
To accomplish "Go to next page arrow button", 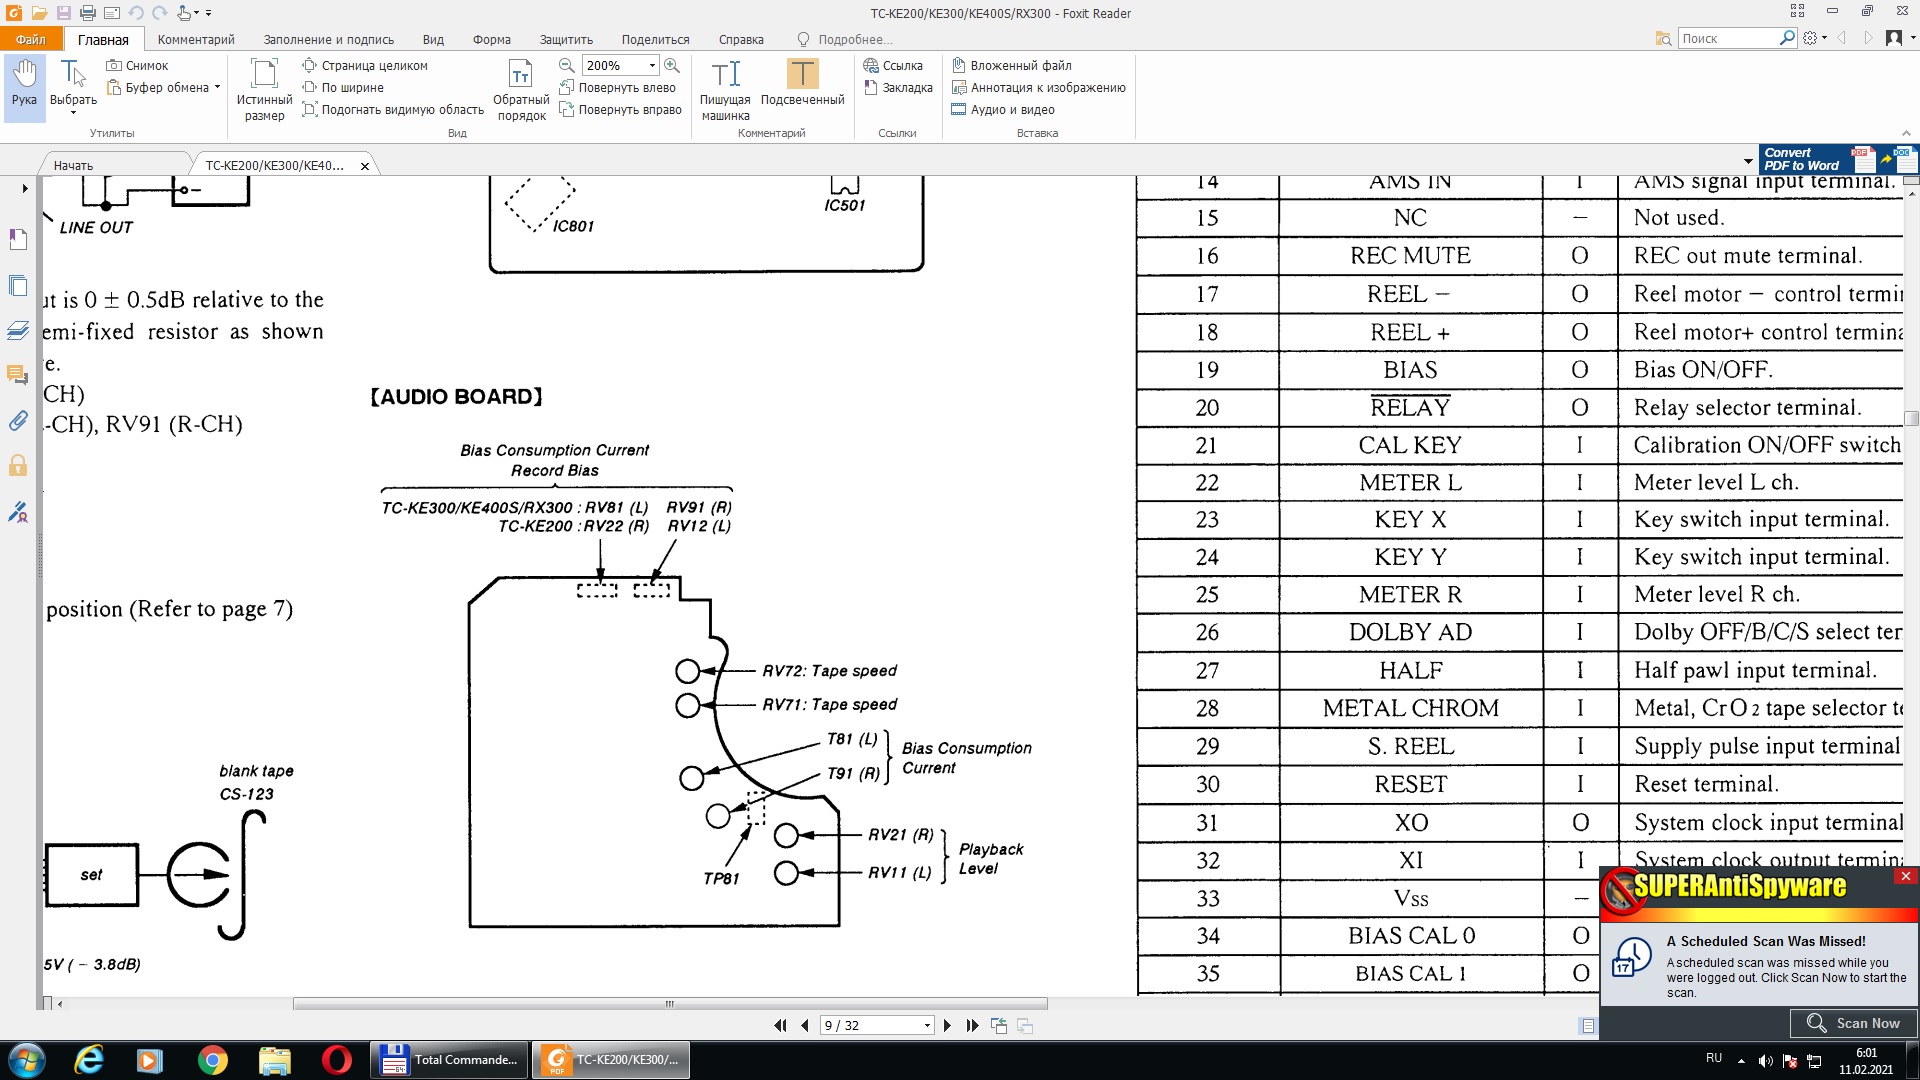I will 947,1025.
